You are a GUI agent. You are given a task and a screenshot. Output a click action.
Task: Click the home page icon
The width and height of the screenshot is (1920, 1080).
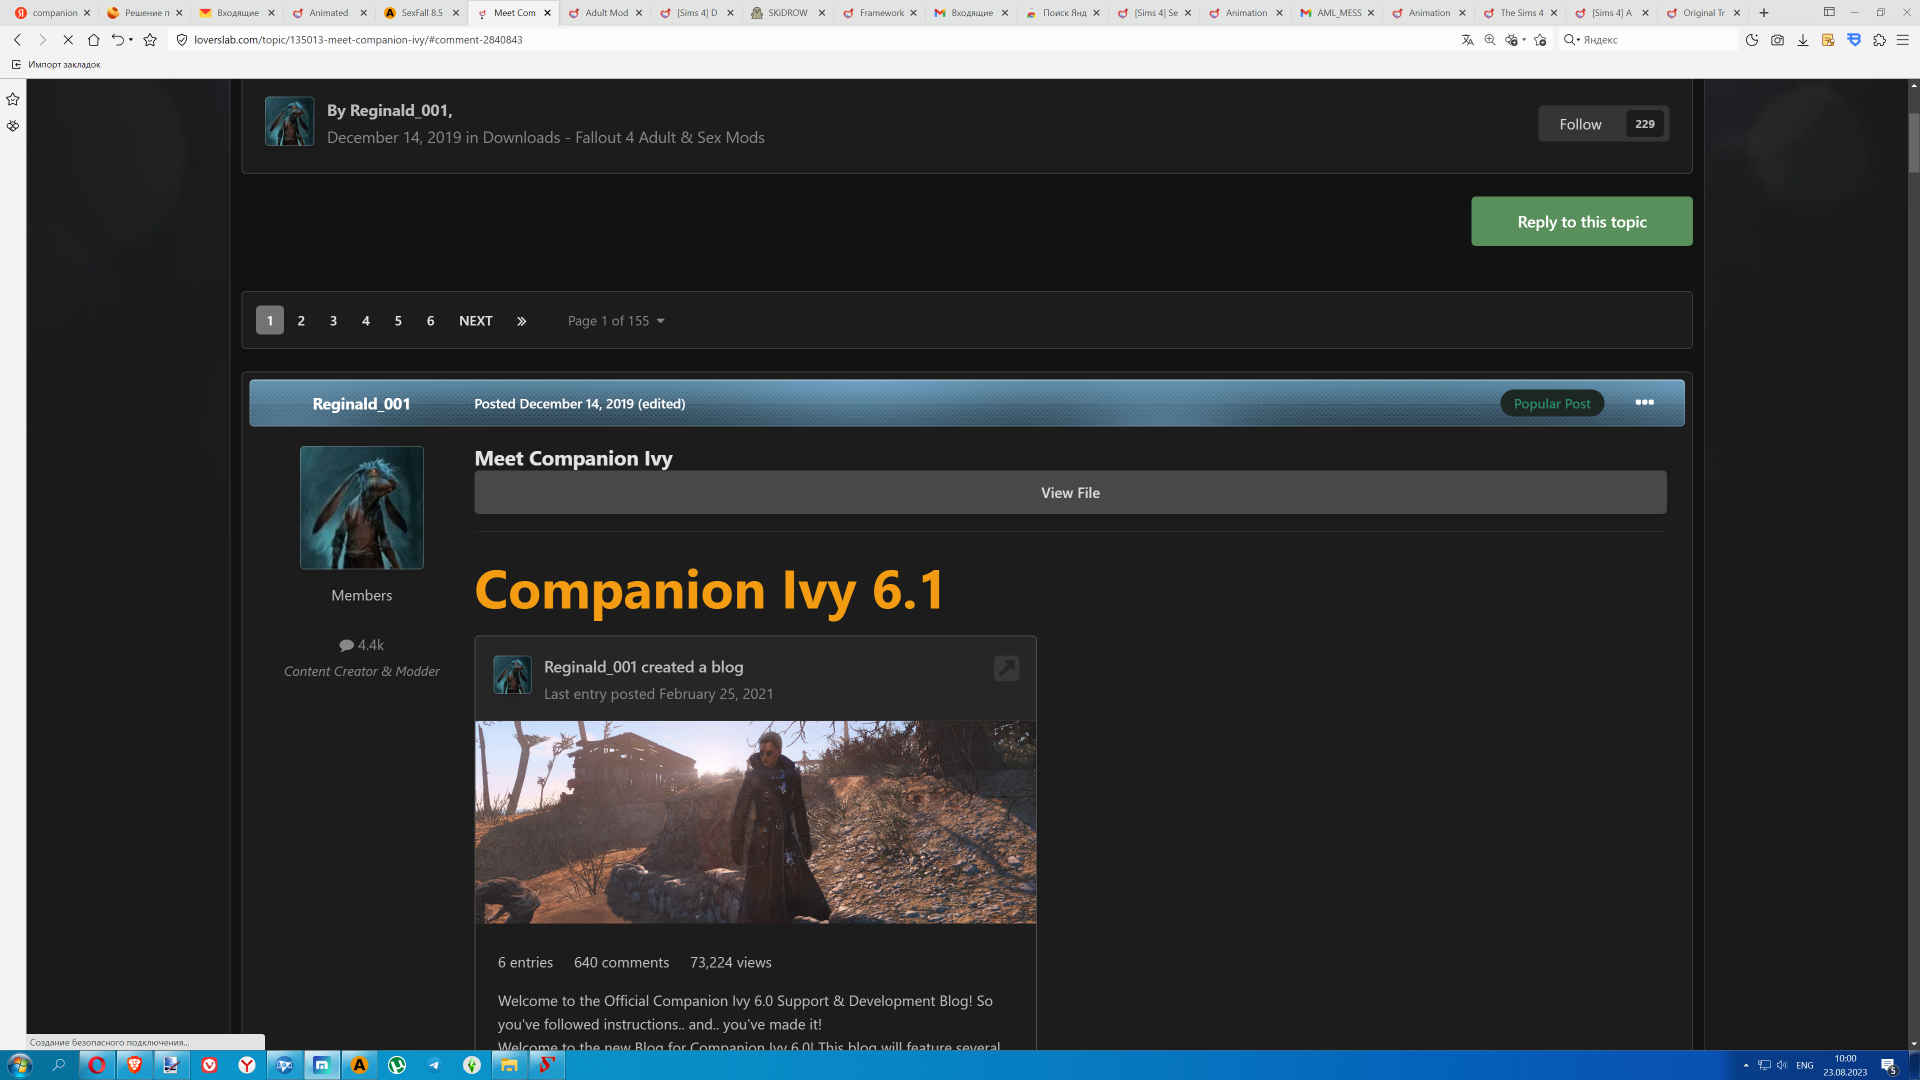click(93, 40)
